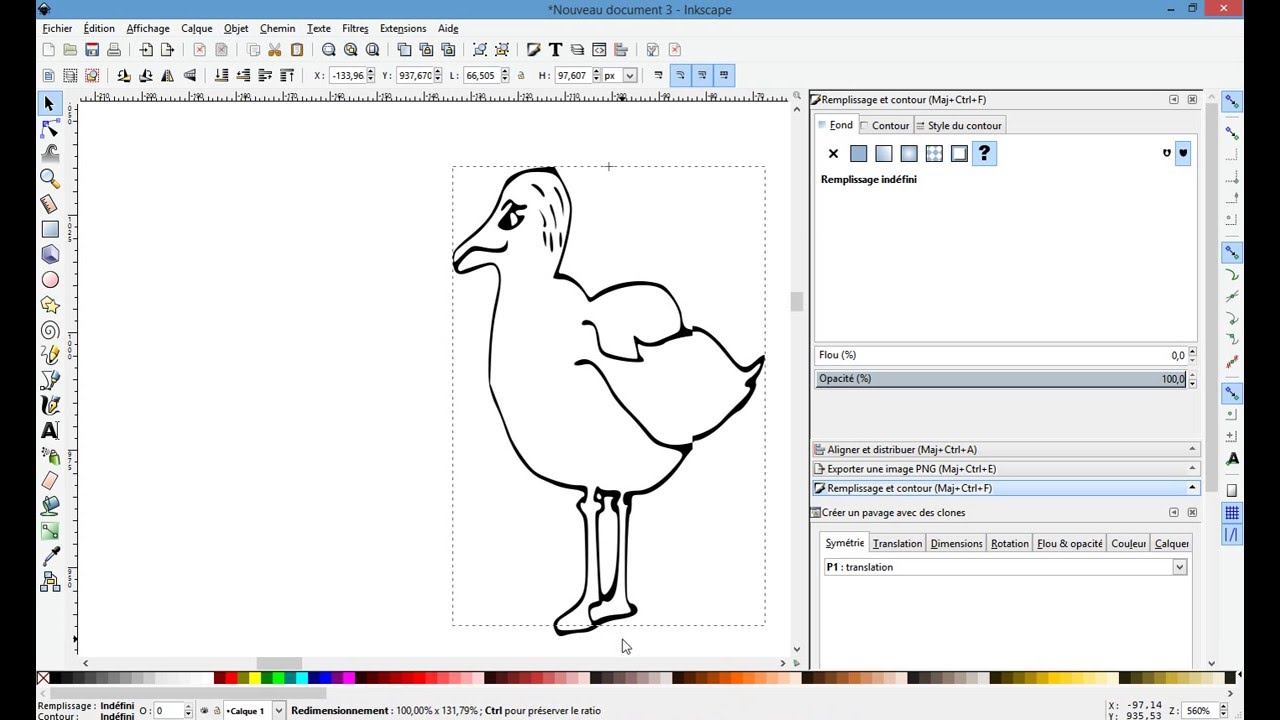Adjust the Opacité slider bar

[1000, 379]
